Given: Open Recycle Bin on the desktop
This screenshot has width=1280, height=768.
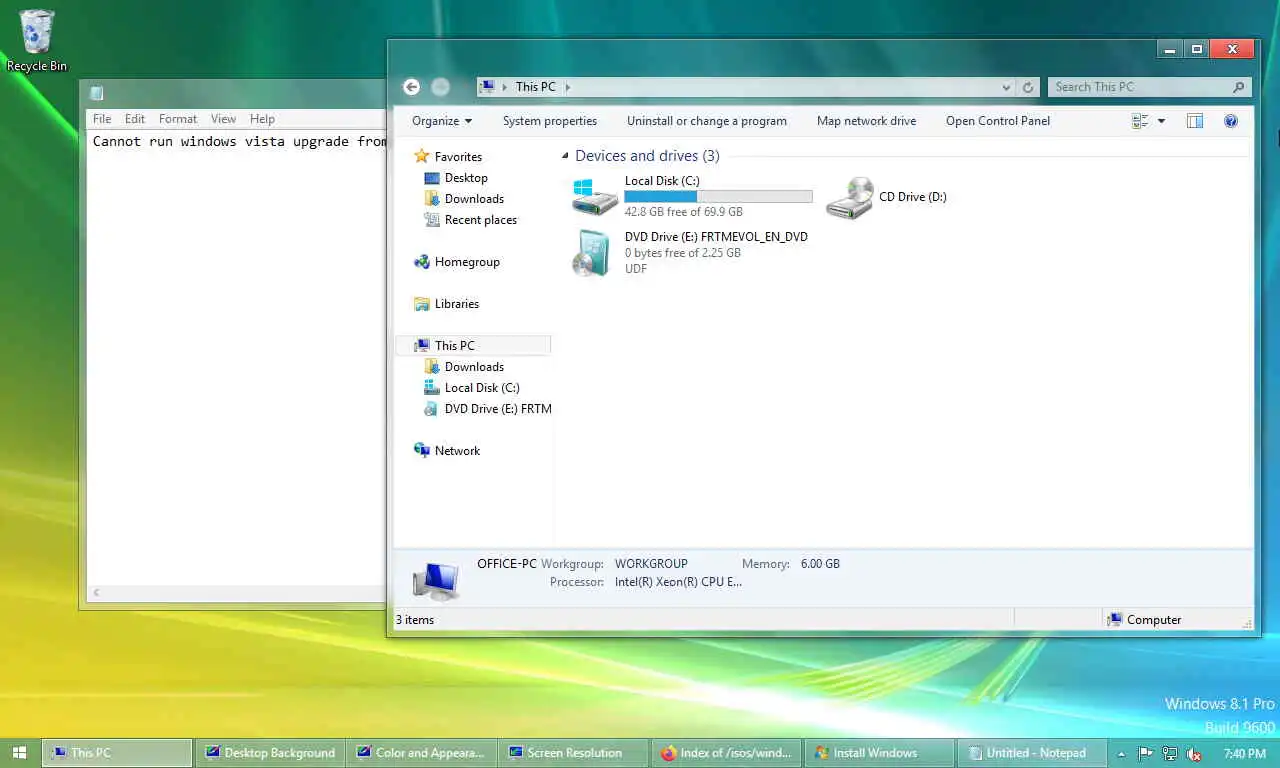Looking at the screenshot, I should pos(37,40).
